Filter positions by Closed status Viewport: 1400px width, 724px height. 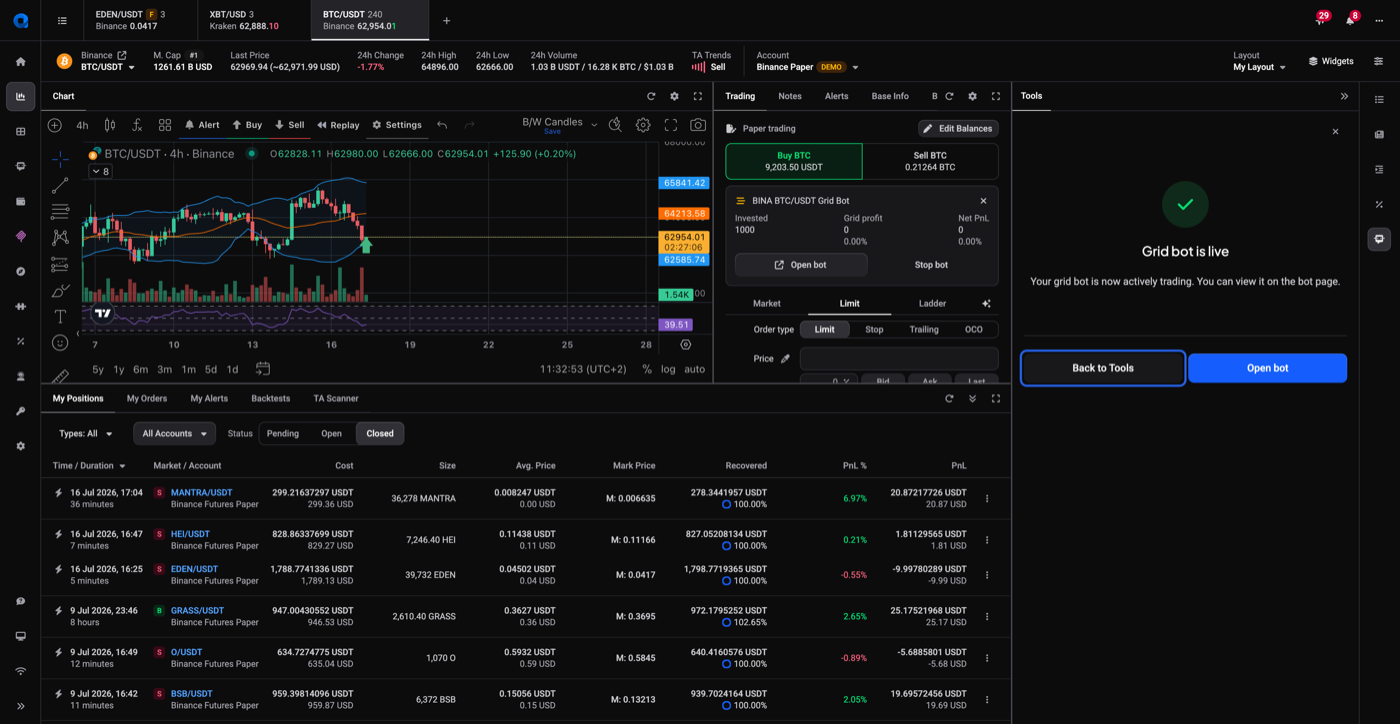[380, 433]
